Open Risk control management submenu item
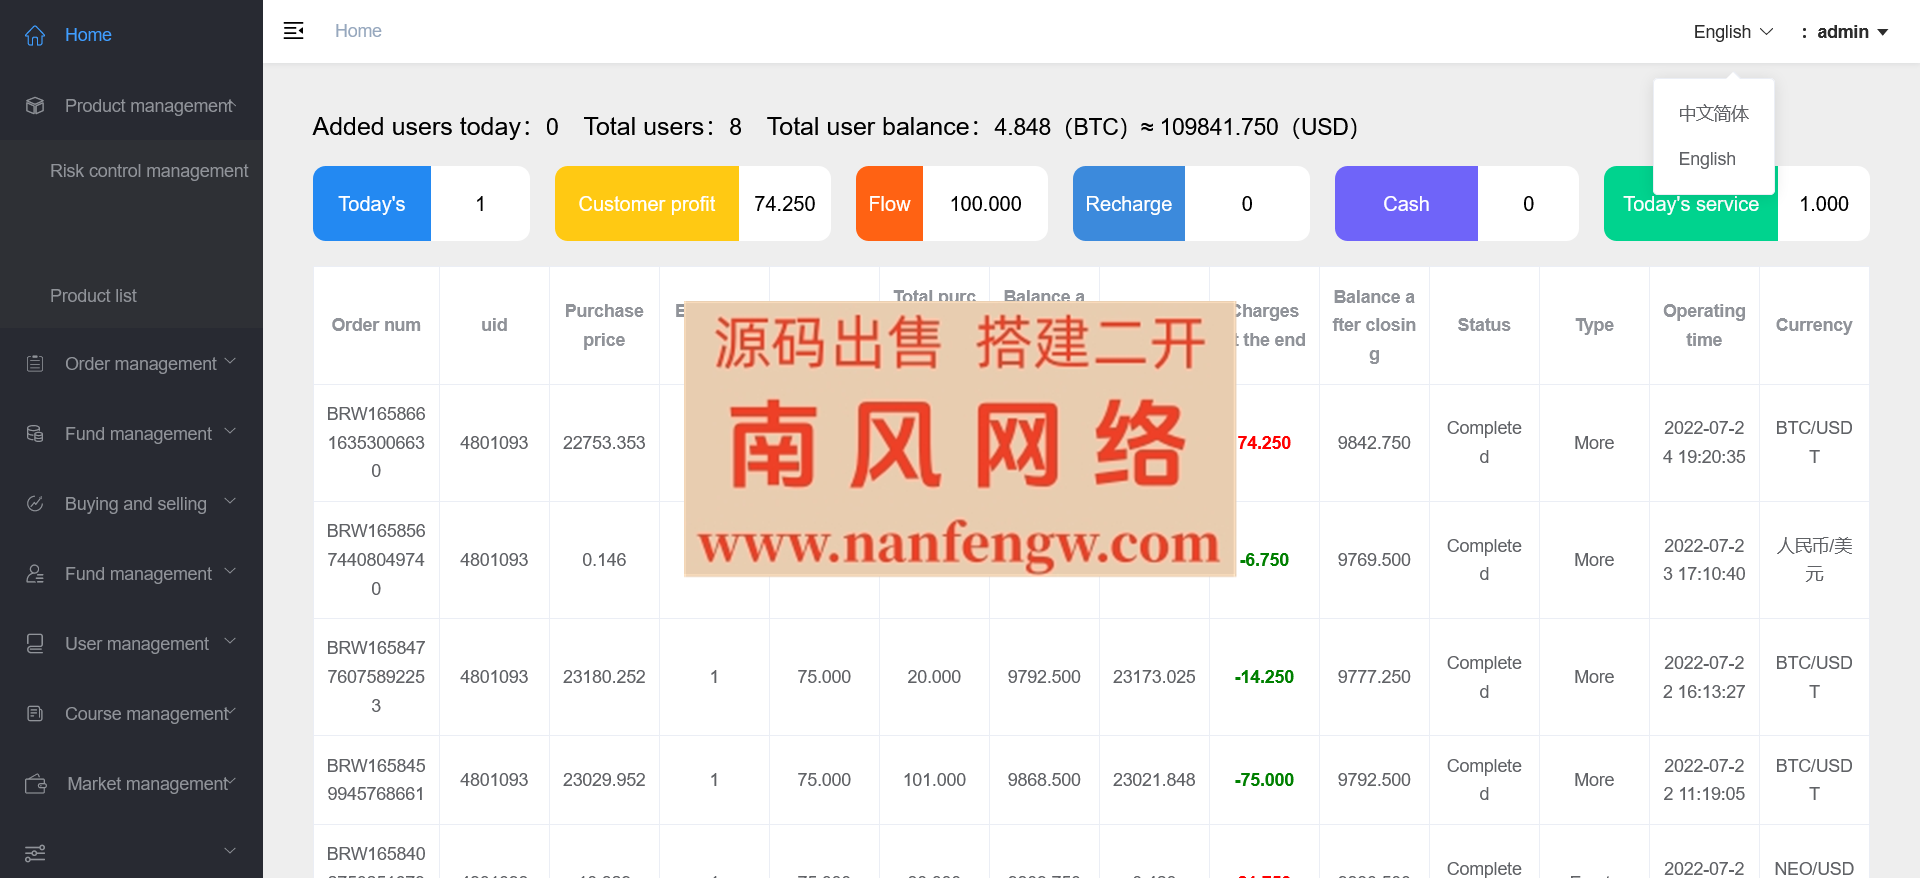Viewport: 1920px width, 878px height. click(149, 171)
